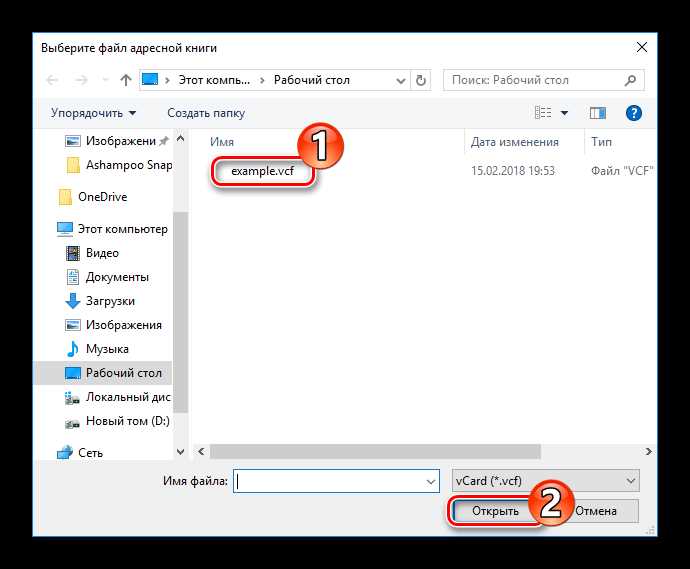Viewport: 690px width, 569px height.
Task: Select the file example.vcf
Action: coord(262,171)
